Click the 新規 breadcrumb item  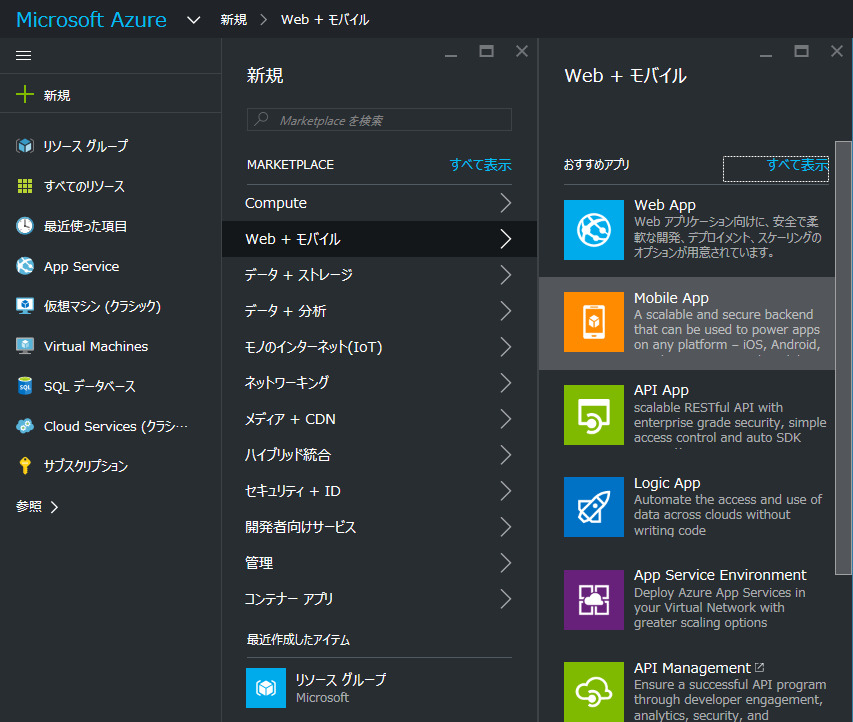234,20
